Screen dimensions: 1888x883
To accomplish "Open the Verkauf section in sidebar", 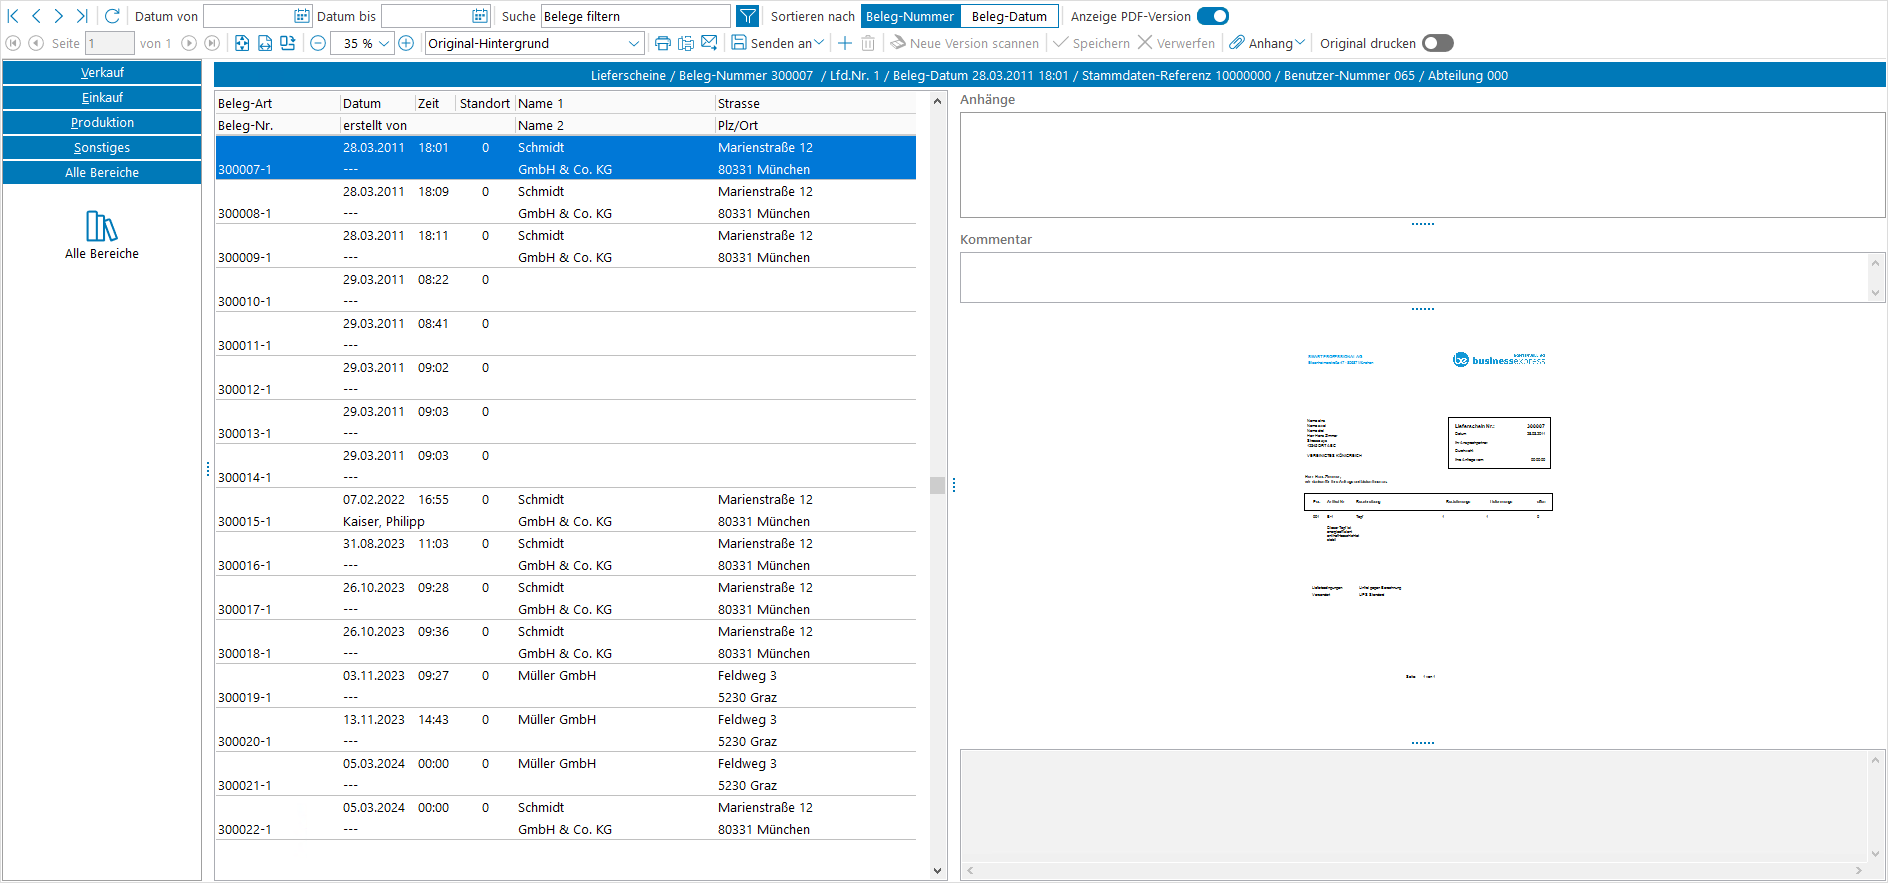I will pyautogui.click(x=102, y=73).
